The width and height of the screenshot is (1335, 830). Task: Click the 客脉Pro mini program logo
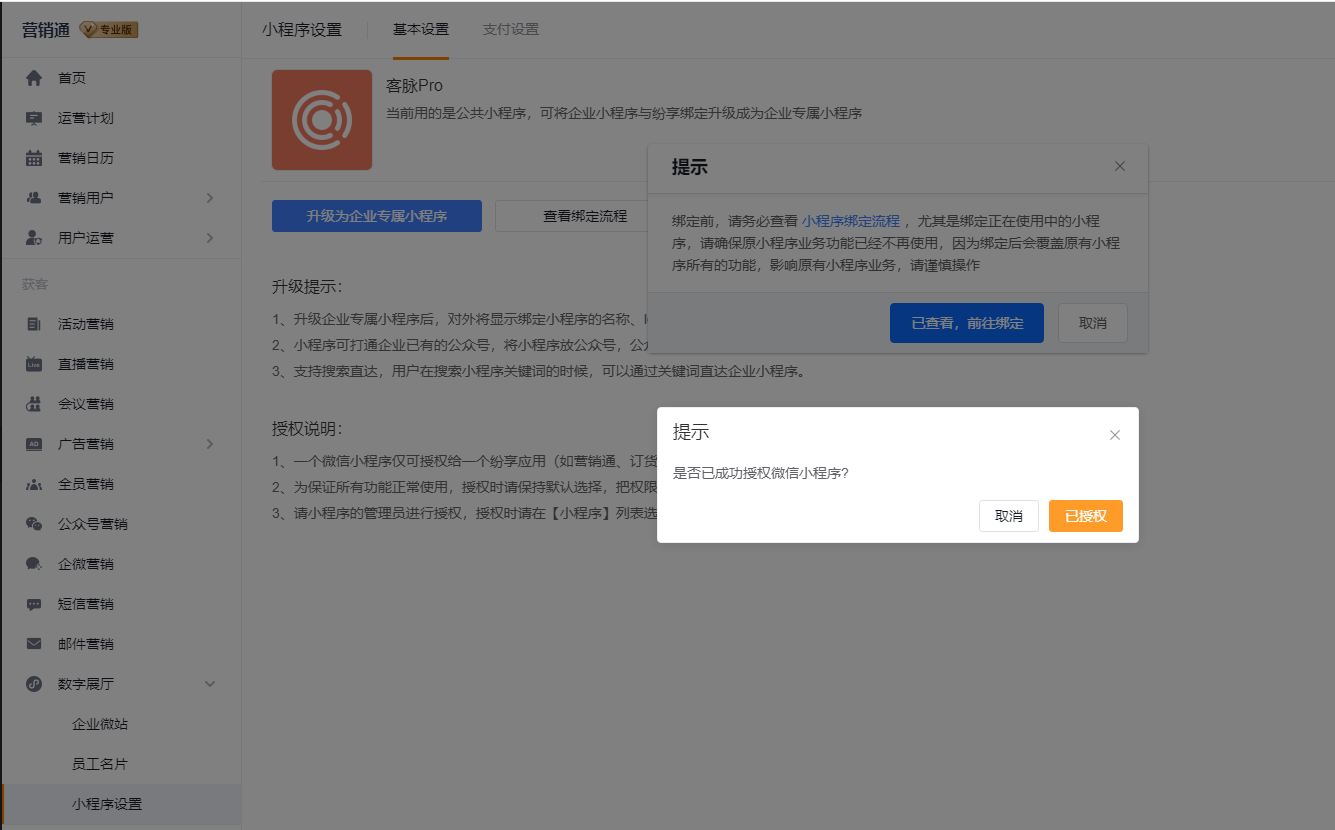point(322,120)
